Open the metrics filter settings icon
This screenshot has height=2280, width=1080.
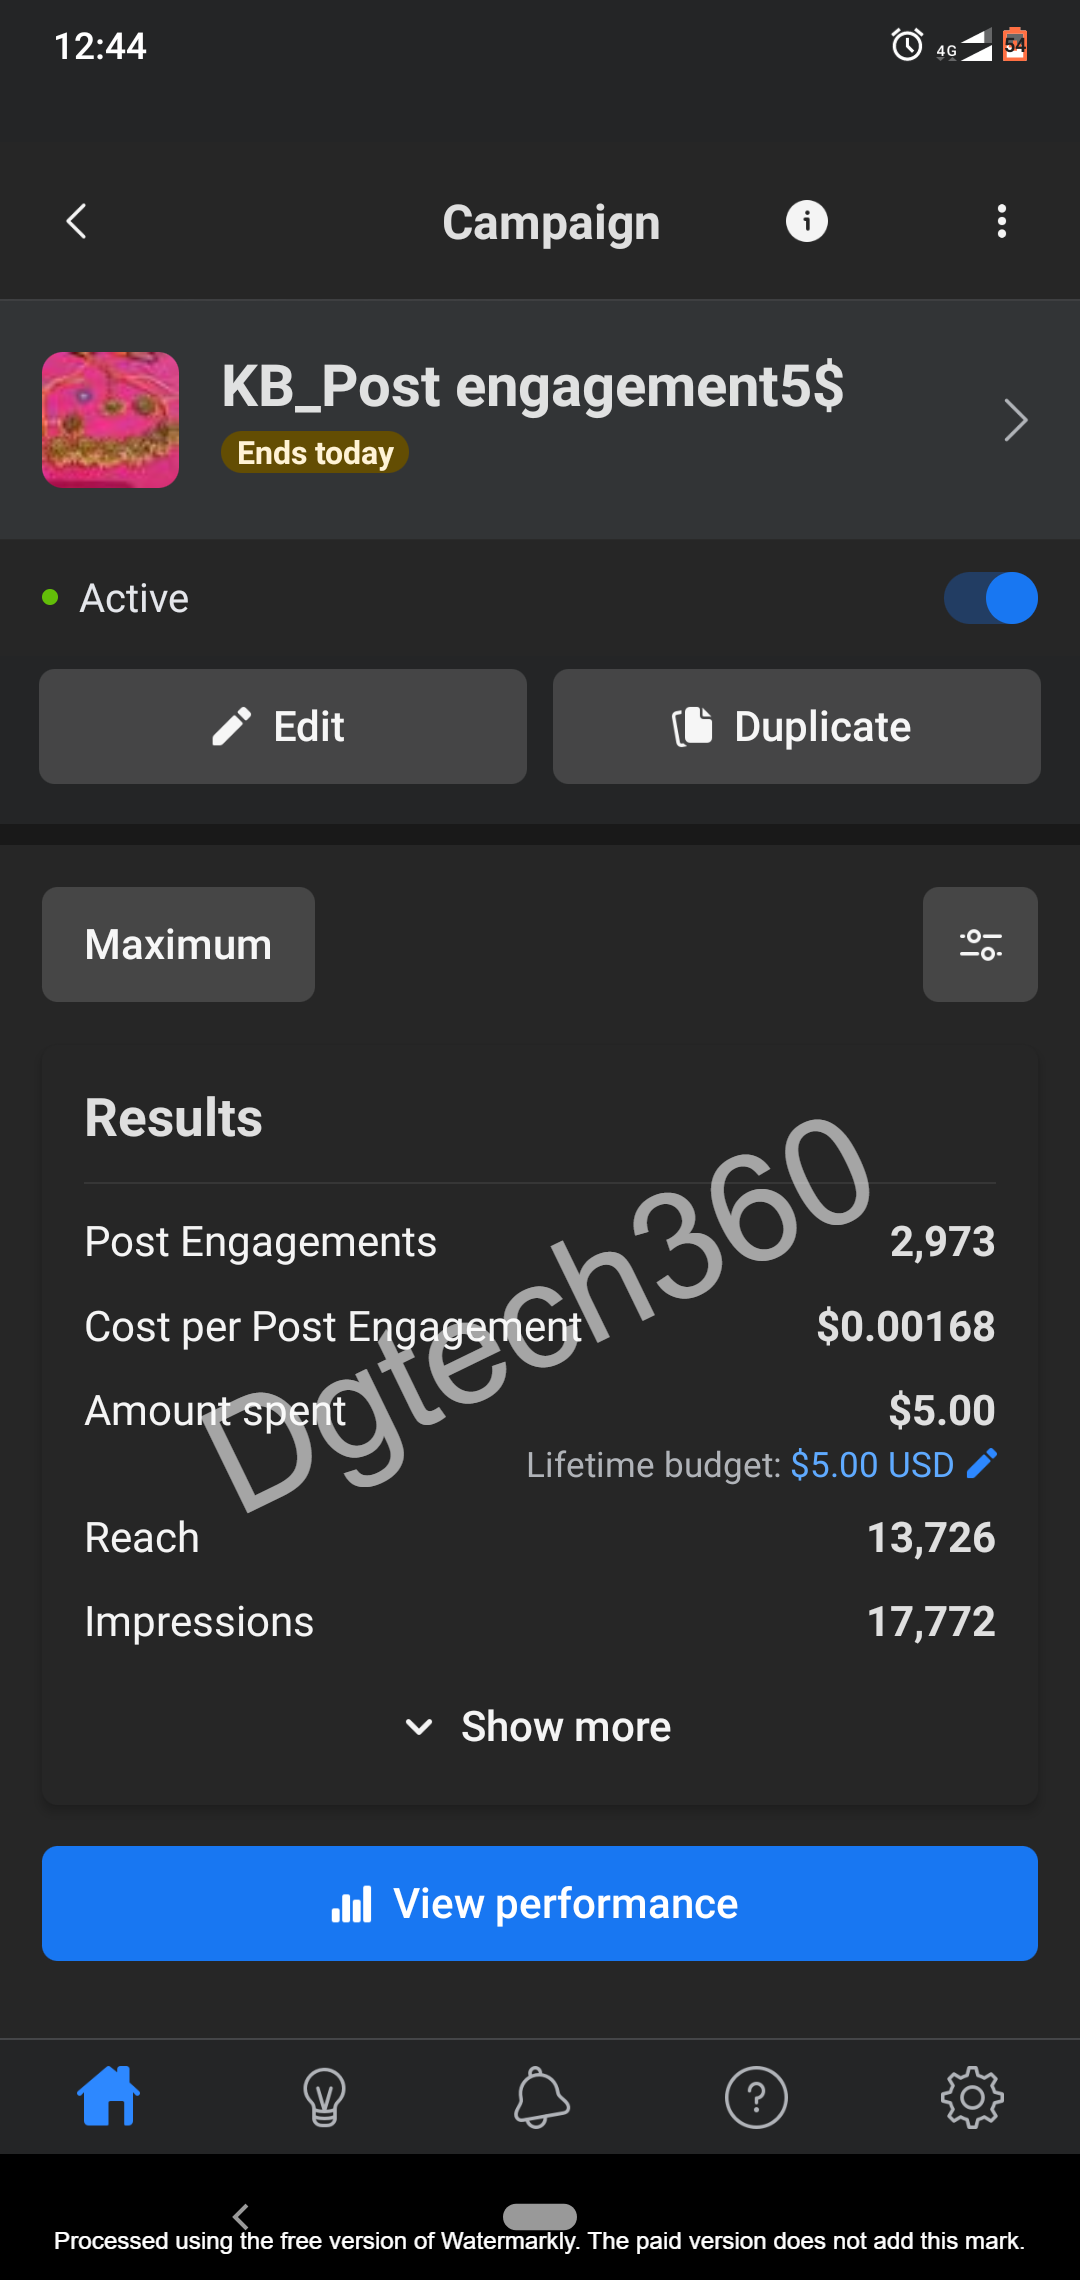coord(980,944)
